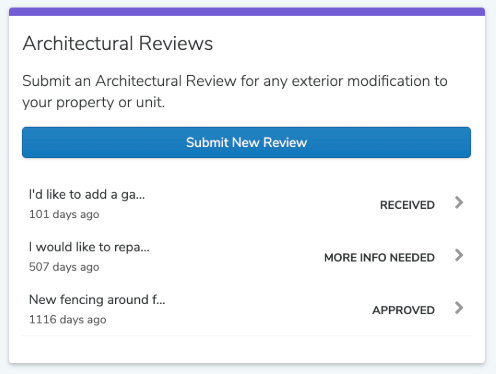Select the RECEIVED status label
Viewport: 496px width, 374px height.
click(x=407, y=205)
